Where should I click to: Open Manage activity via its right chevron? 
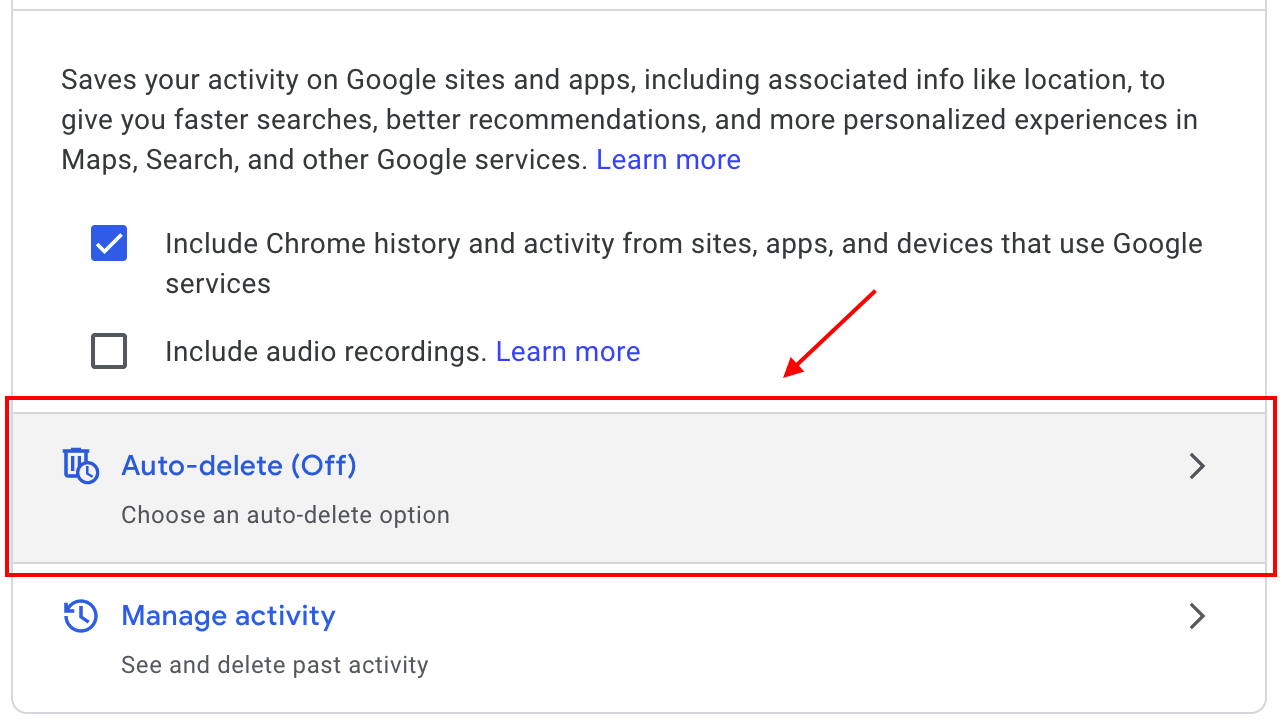point(1197,616)
